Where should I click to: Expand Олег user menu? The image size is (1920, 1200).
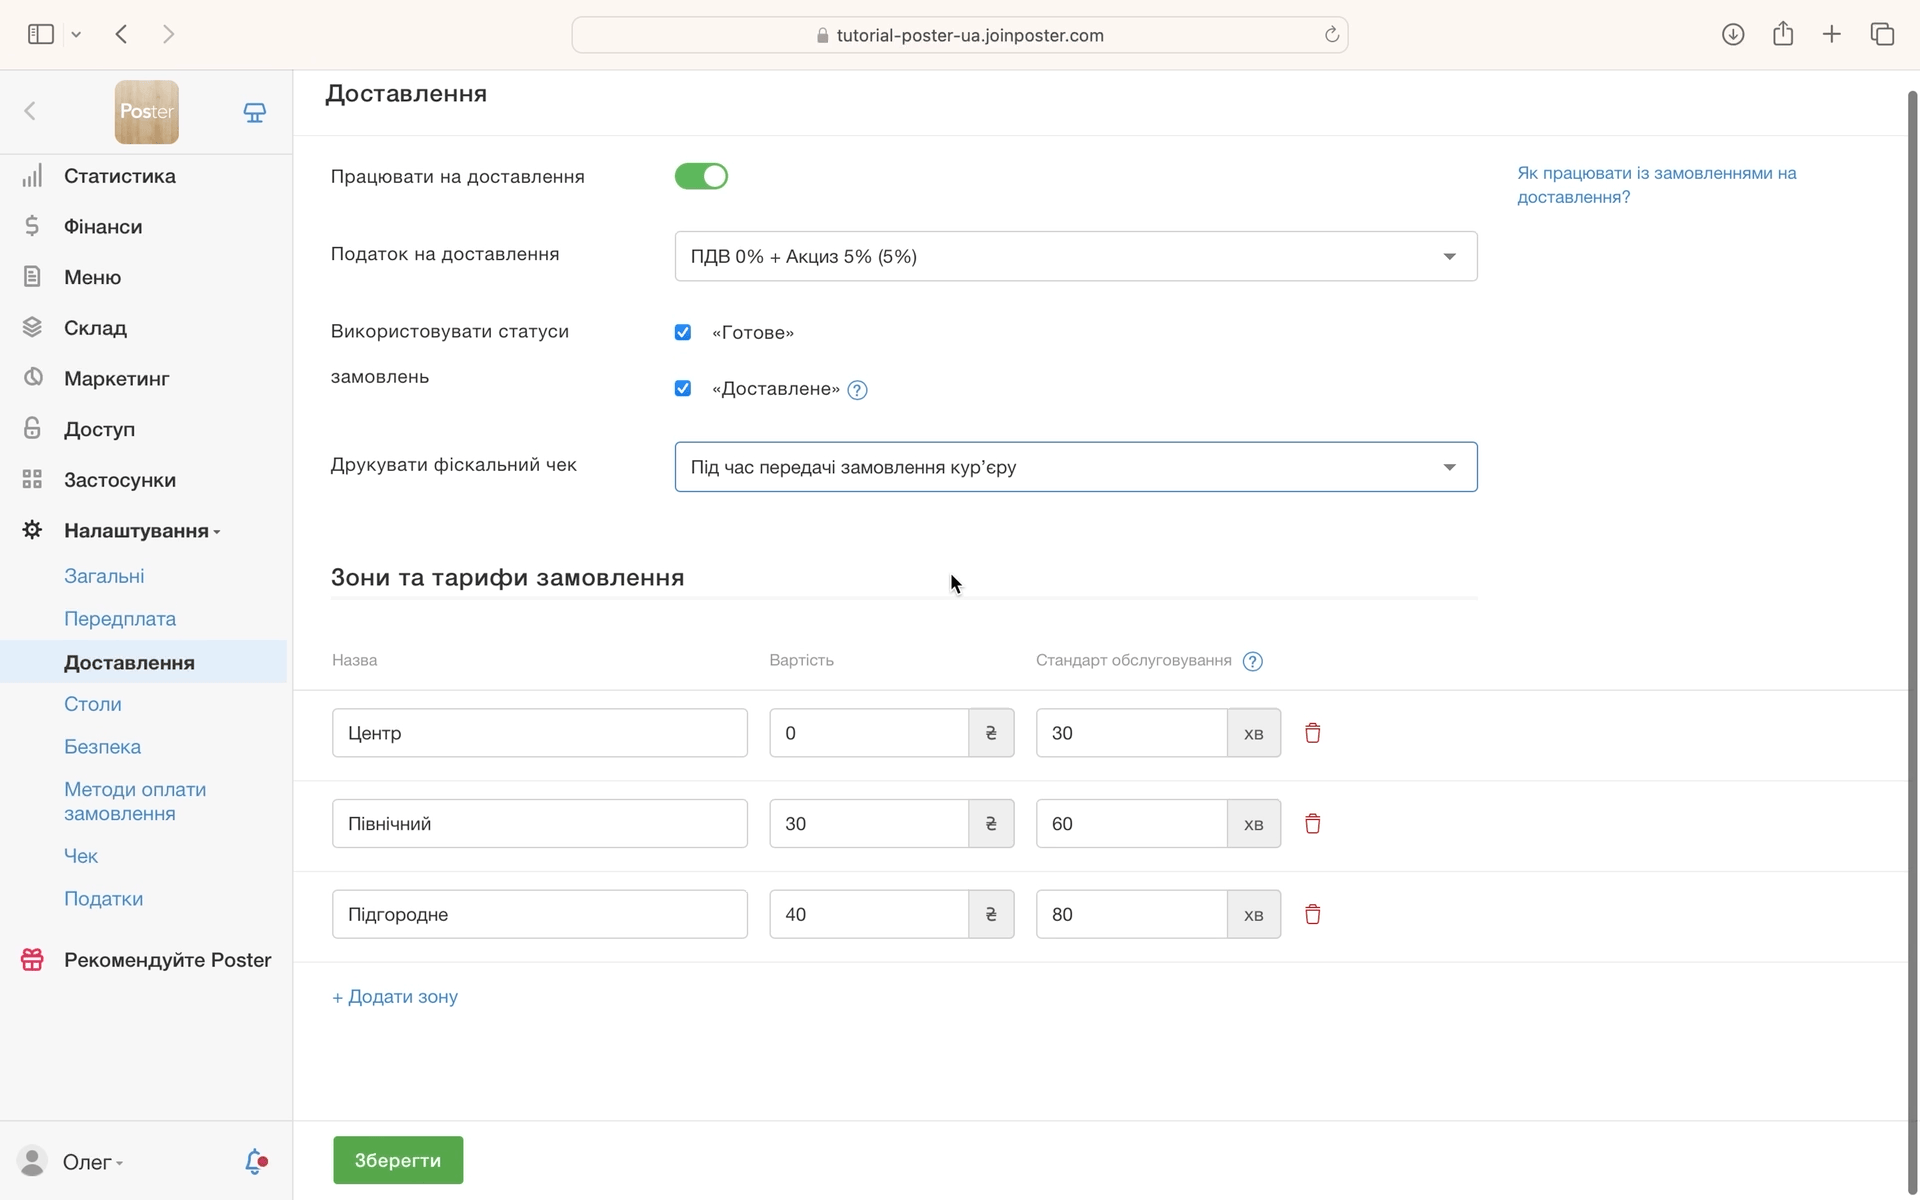pos(92,1162)
